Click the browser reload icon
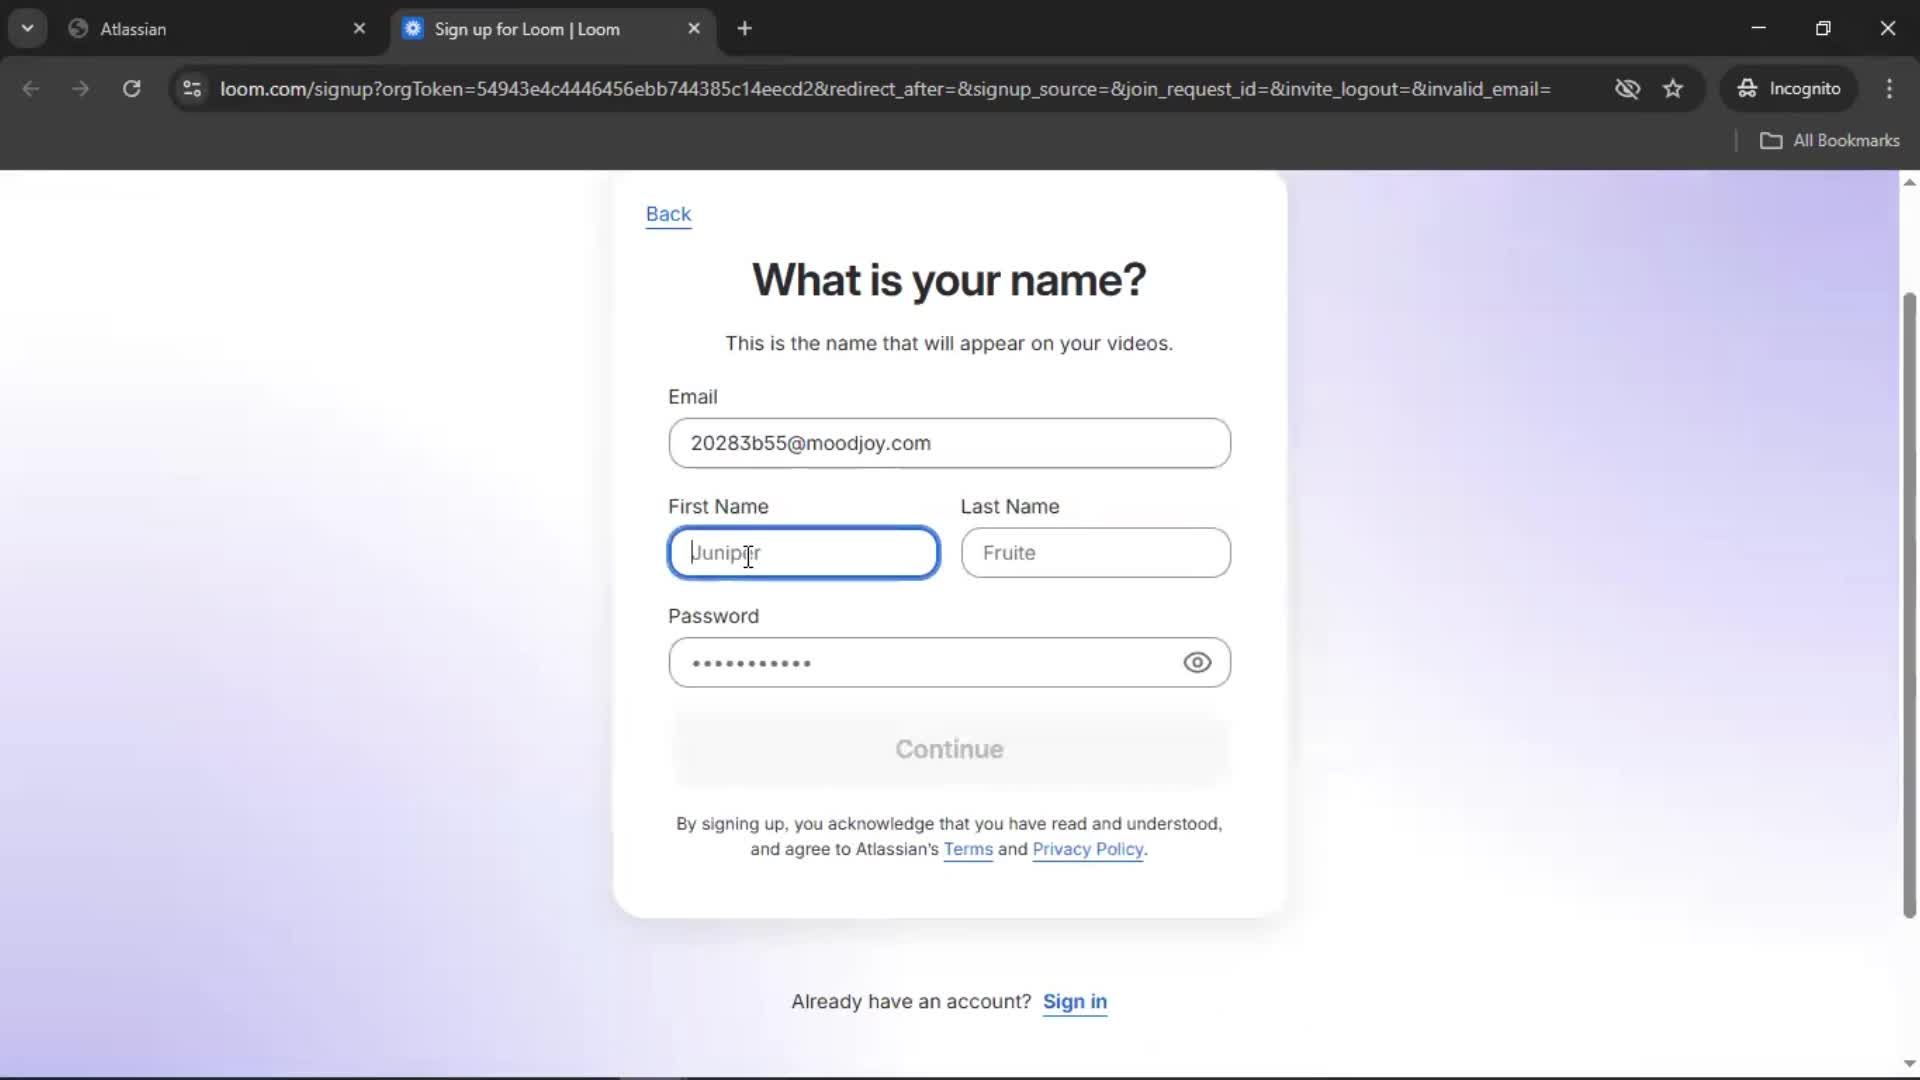The width and height of the screenshot is (1920, 1080). (x=131, y=89)
